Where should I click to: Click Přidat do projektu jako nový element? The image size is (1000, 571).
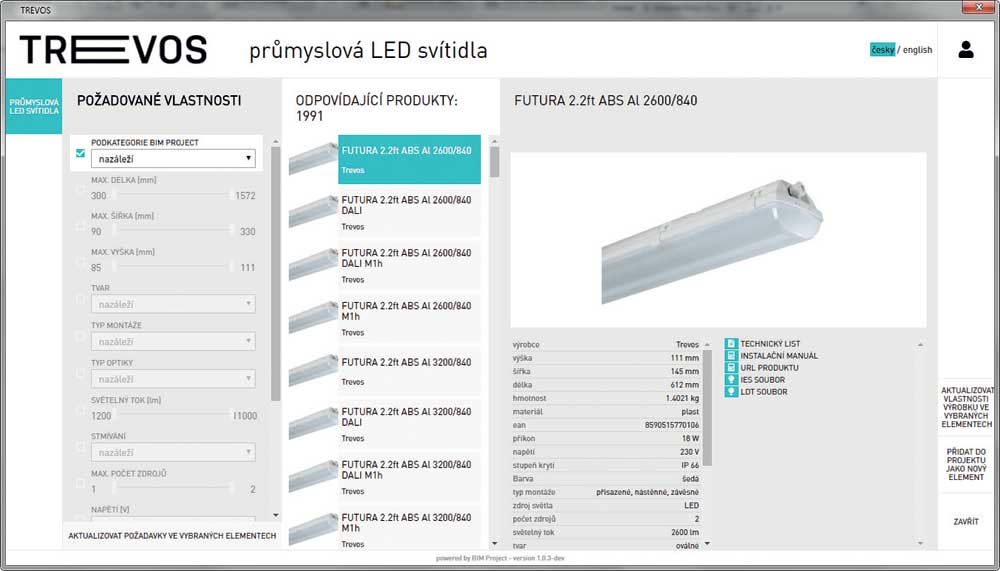tap(966, 464)
